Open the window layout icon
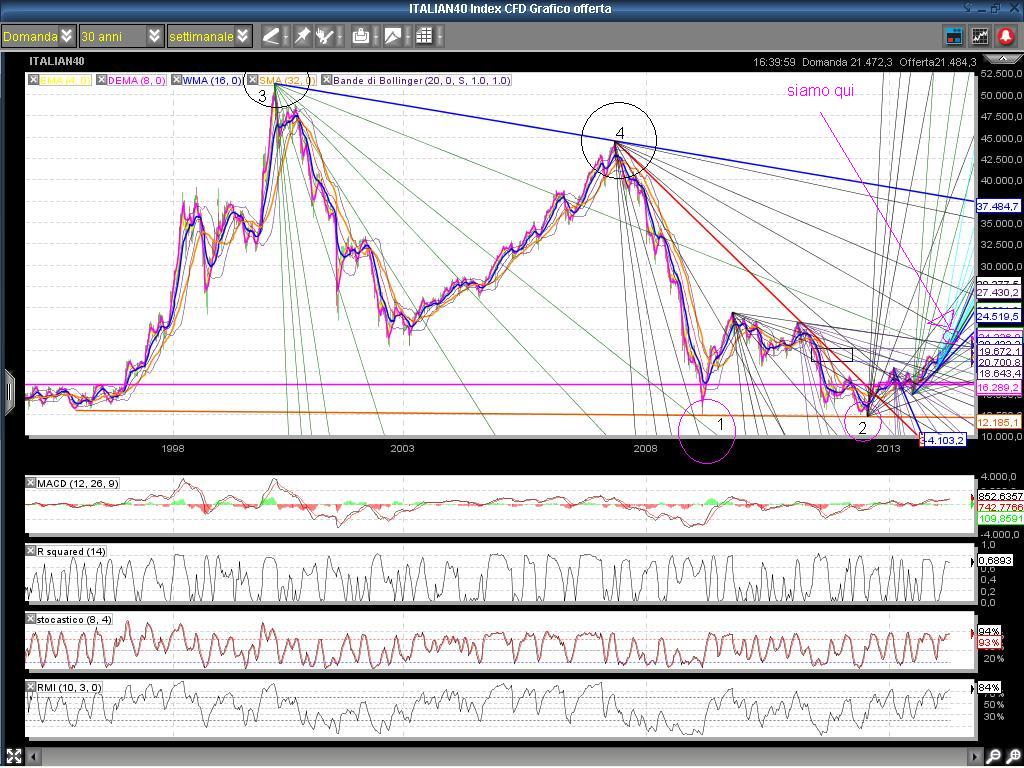The image size is (1024, 768). point(954,37)
